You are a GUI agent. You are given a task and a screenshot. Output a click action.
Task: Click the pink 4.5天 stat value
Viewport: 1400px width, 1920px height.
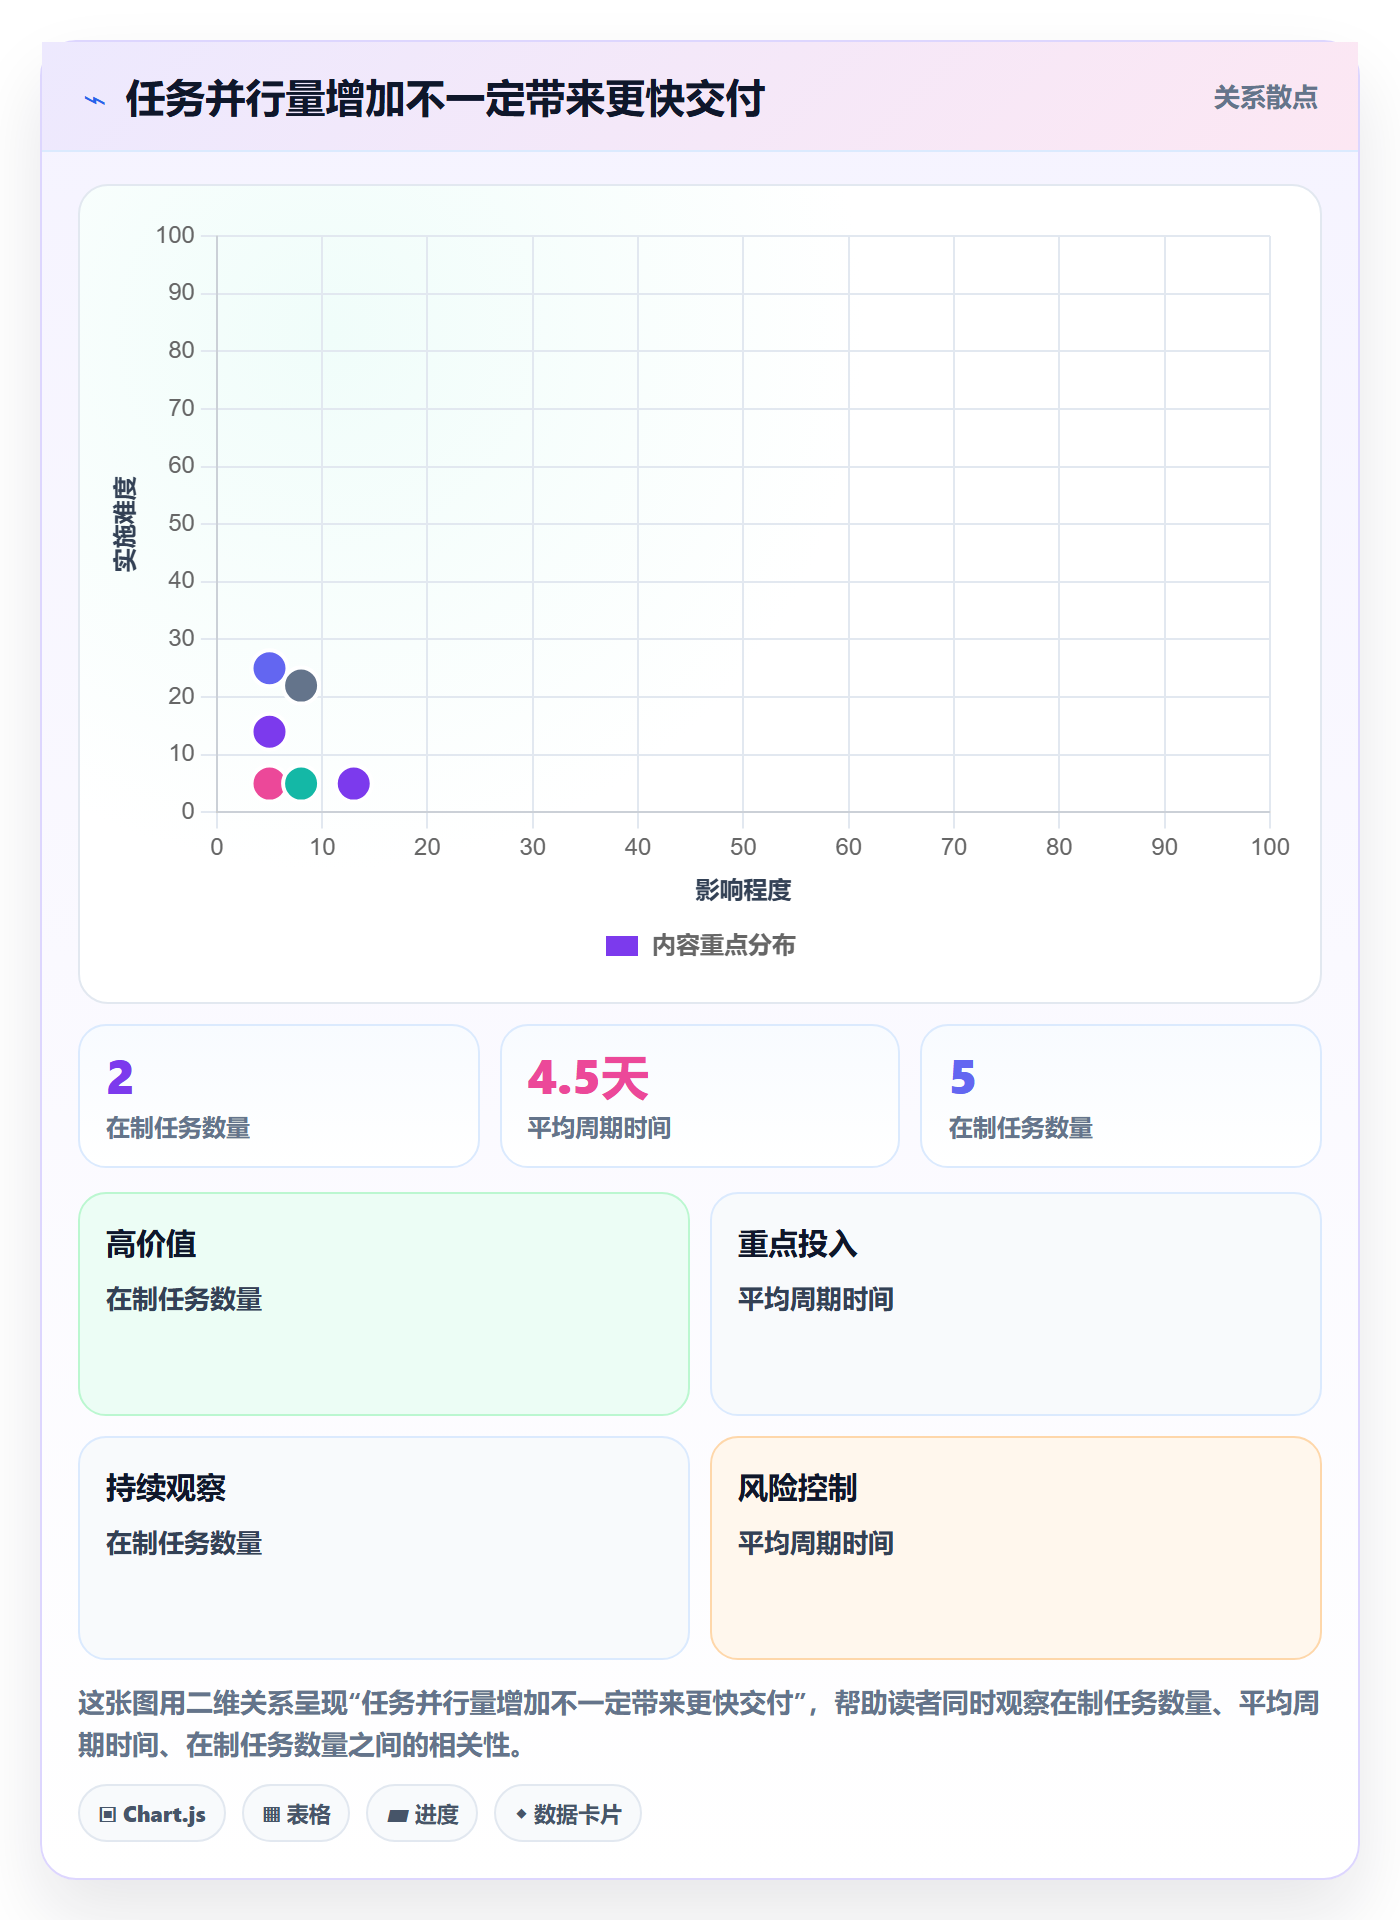588,1078
